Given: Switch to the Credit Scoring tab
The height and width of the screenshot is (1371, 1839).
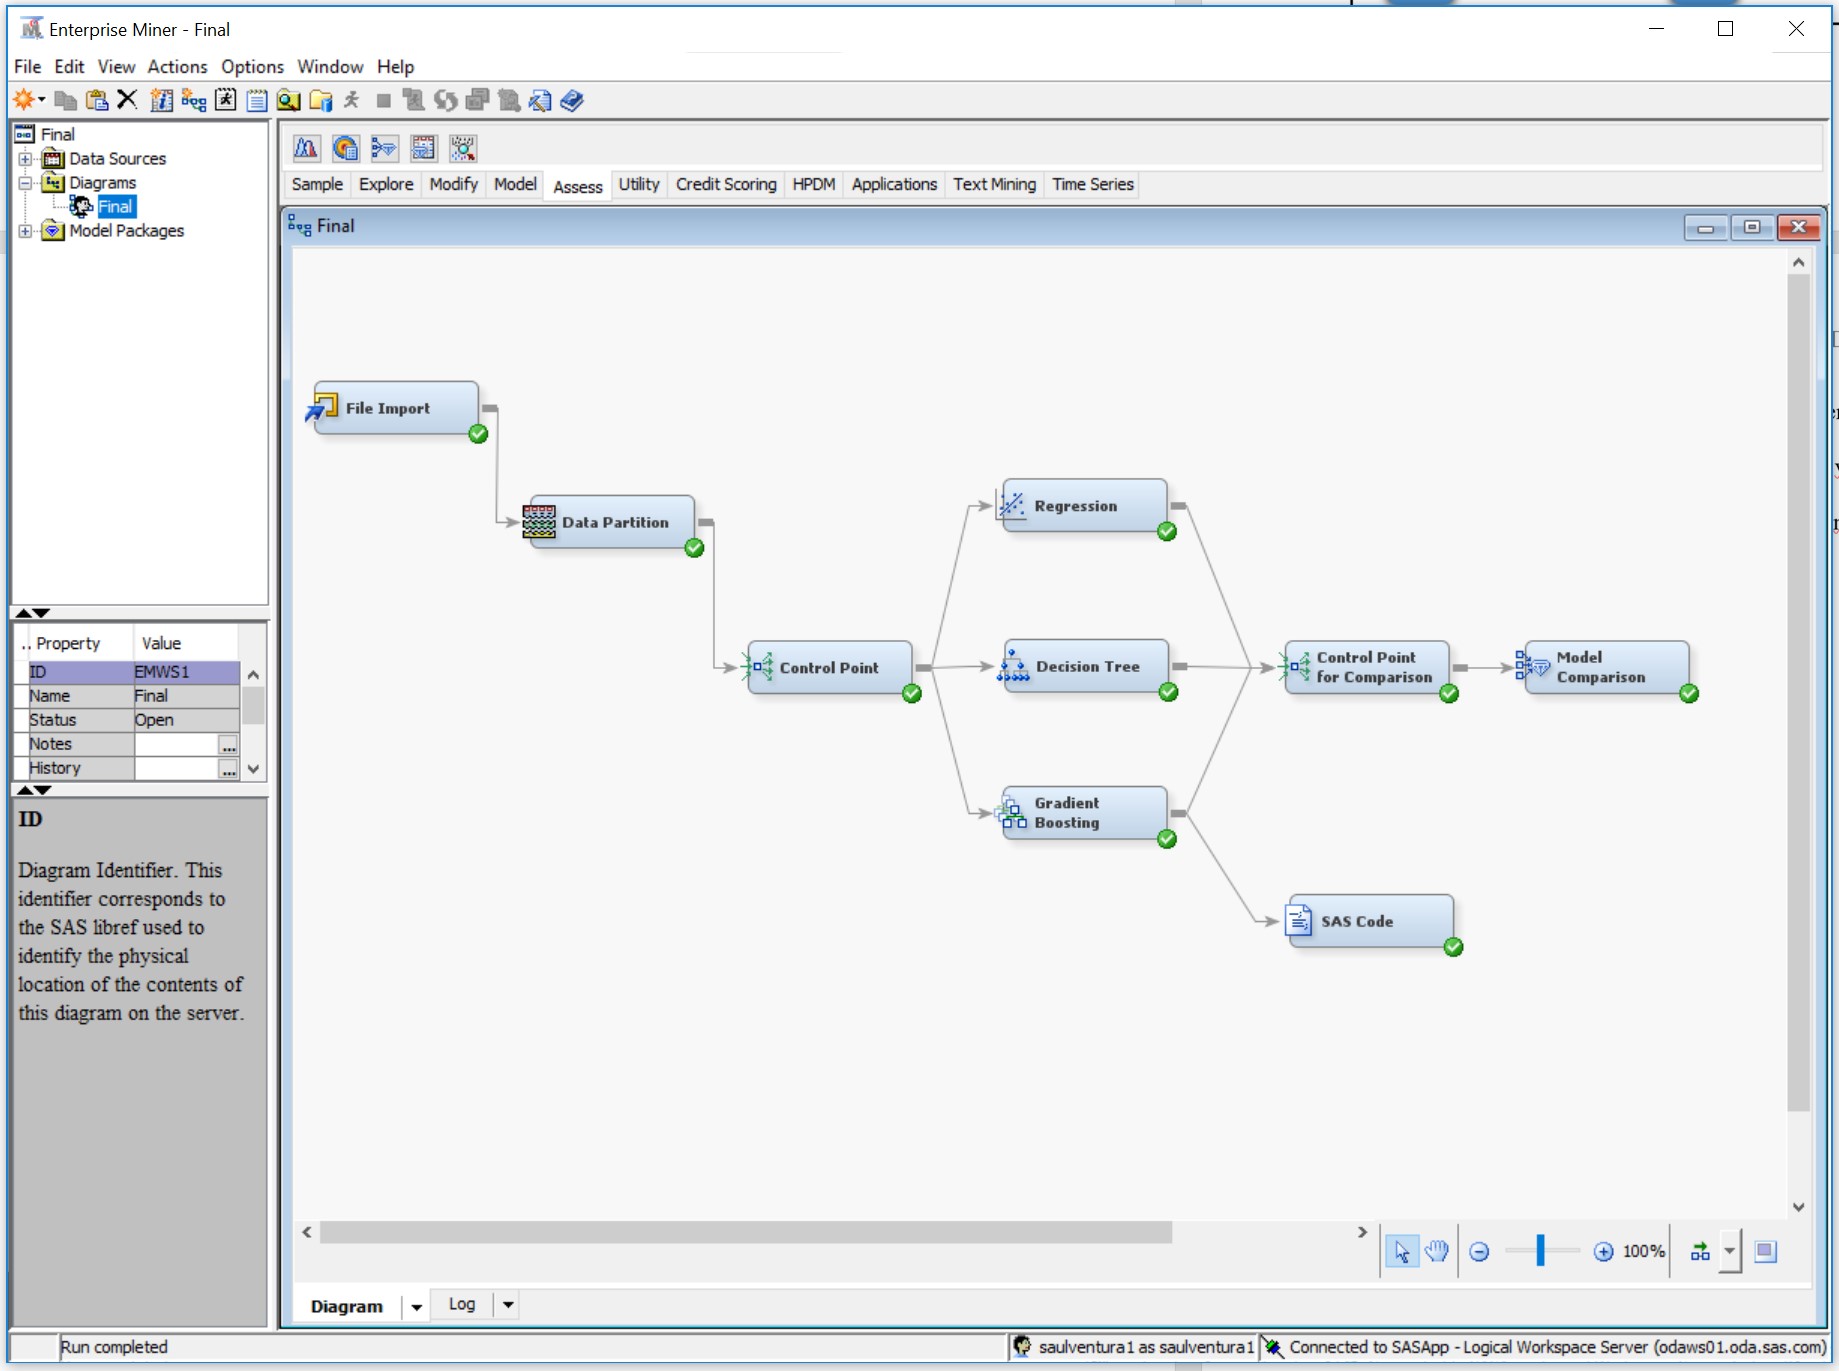Looking at the screenshot, I should coord(726,185).
